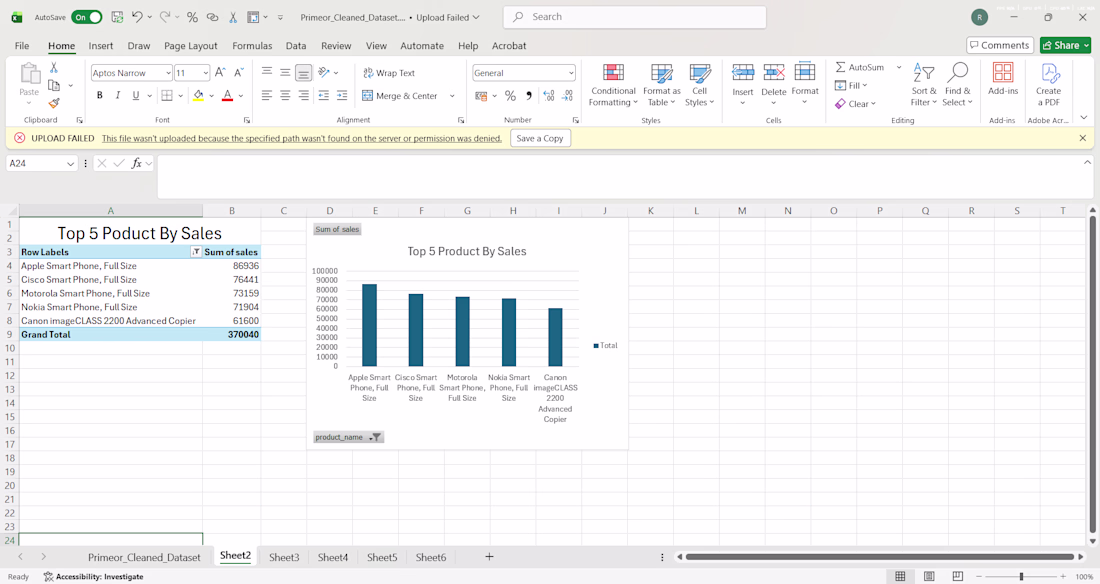Click the Insert cells icon
Viewport: 1100px width, 584px height.
tap(743, 72)
